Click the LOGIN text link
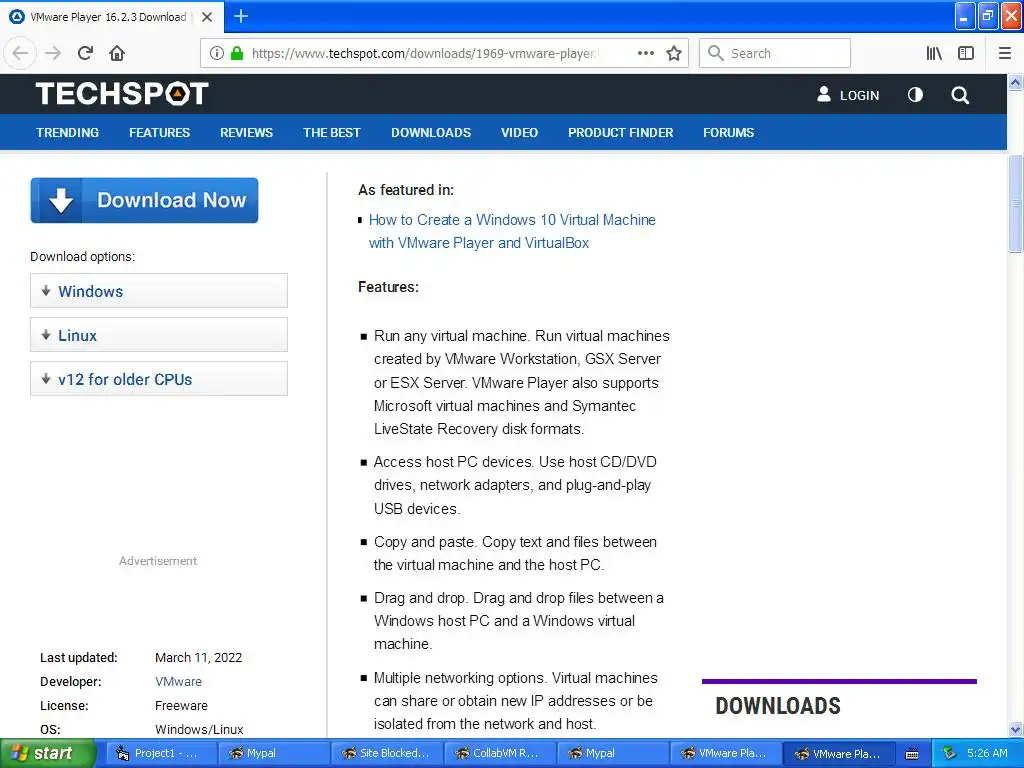This screenshot has width=1024, height=768. (x=859, y=95)
